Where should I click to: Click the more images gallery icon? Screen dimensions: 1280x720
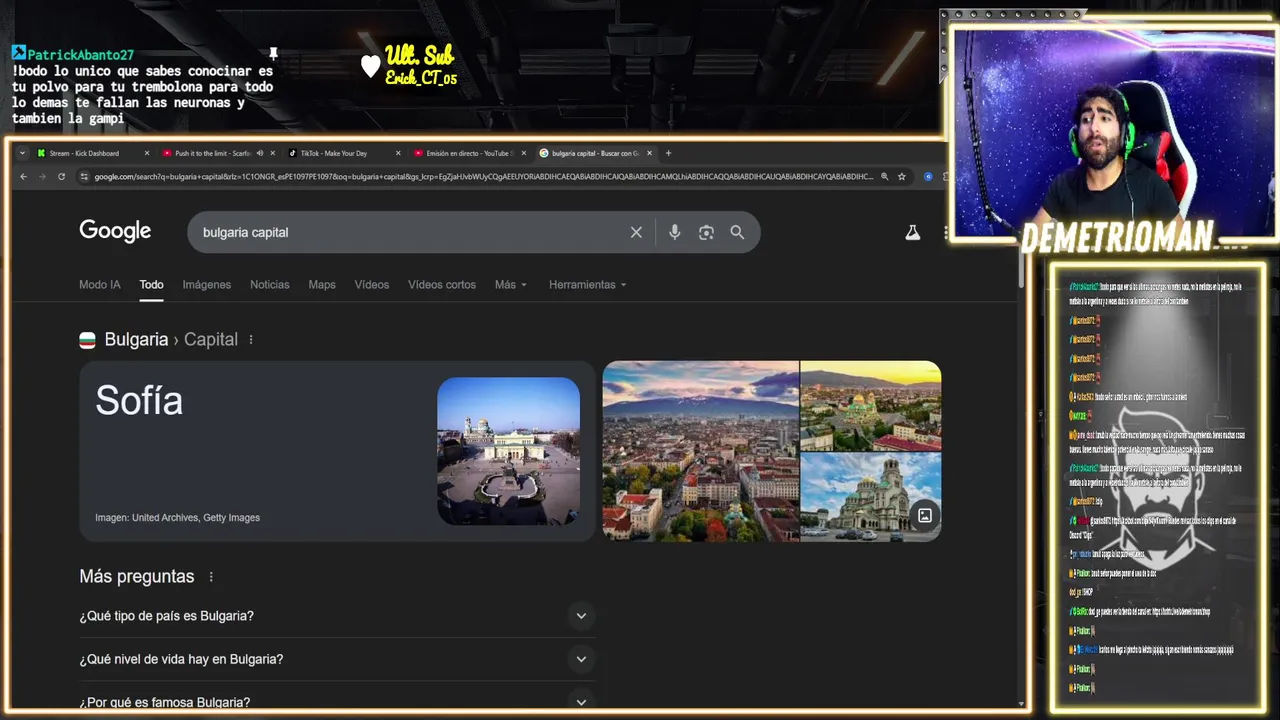925,516
